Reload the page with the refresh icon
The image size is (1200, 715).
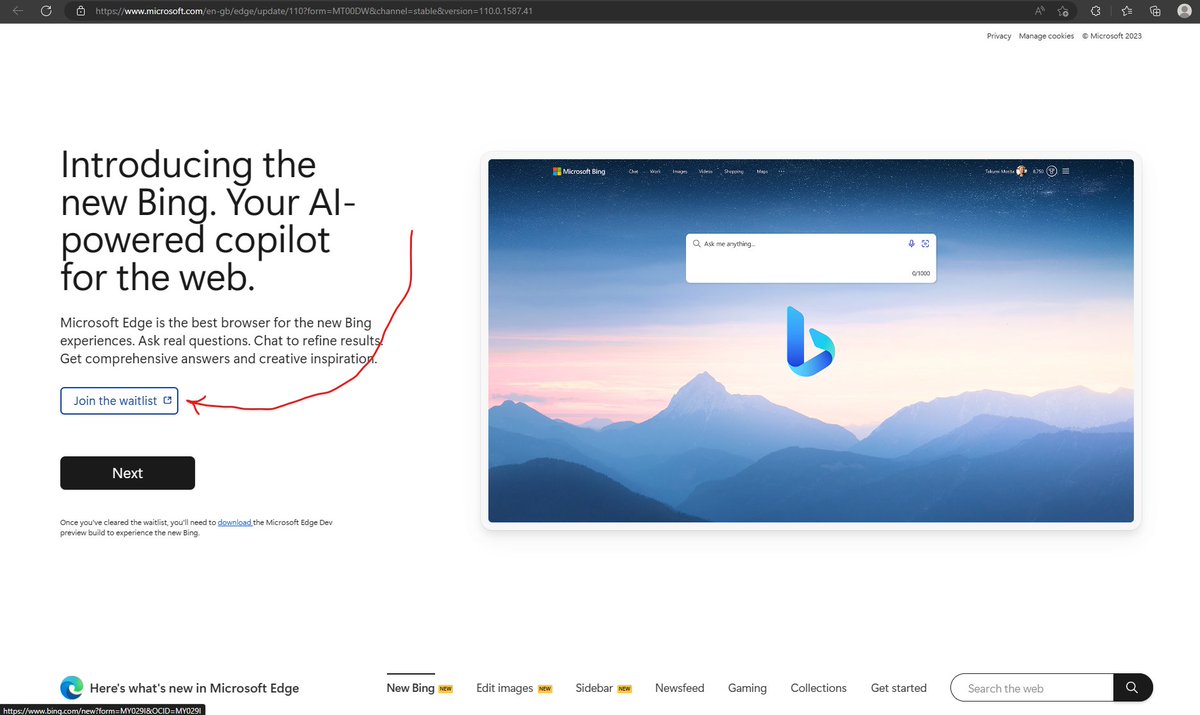point(46,10)
